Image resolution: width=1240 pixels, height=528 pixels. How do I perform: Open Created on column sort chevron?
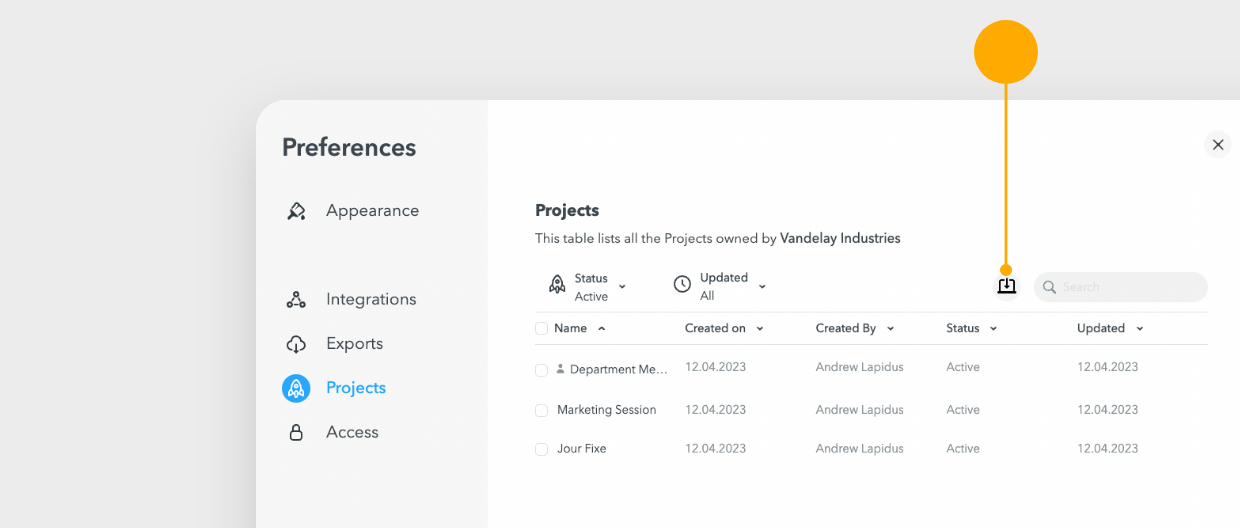tap(759, 329)
